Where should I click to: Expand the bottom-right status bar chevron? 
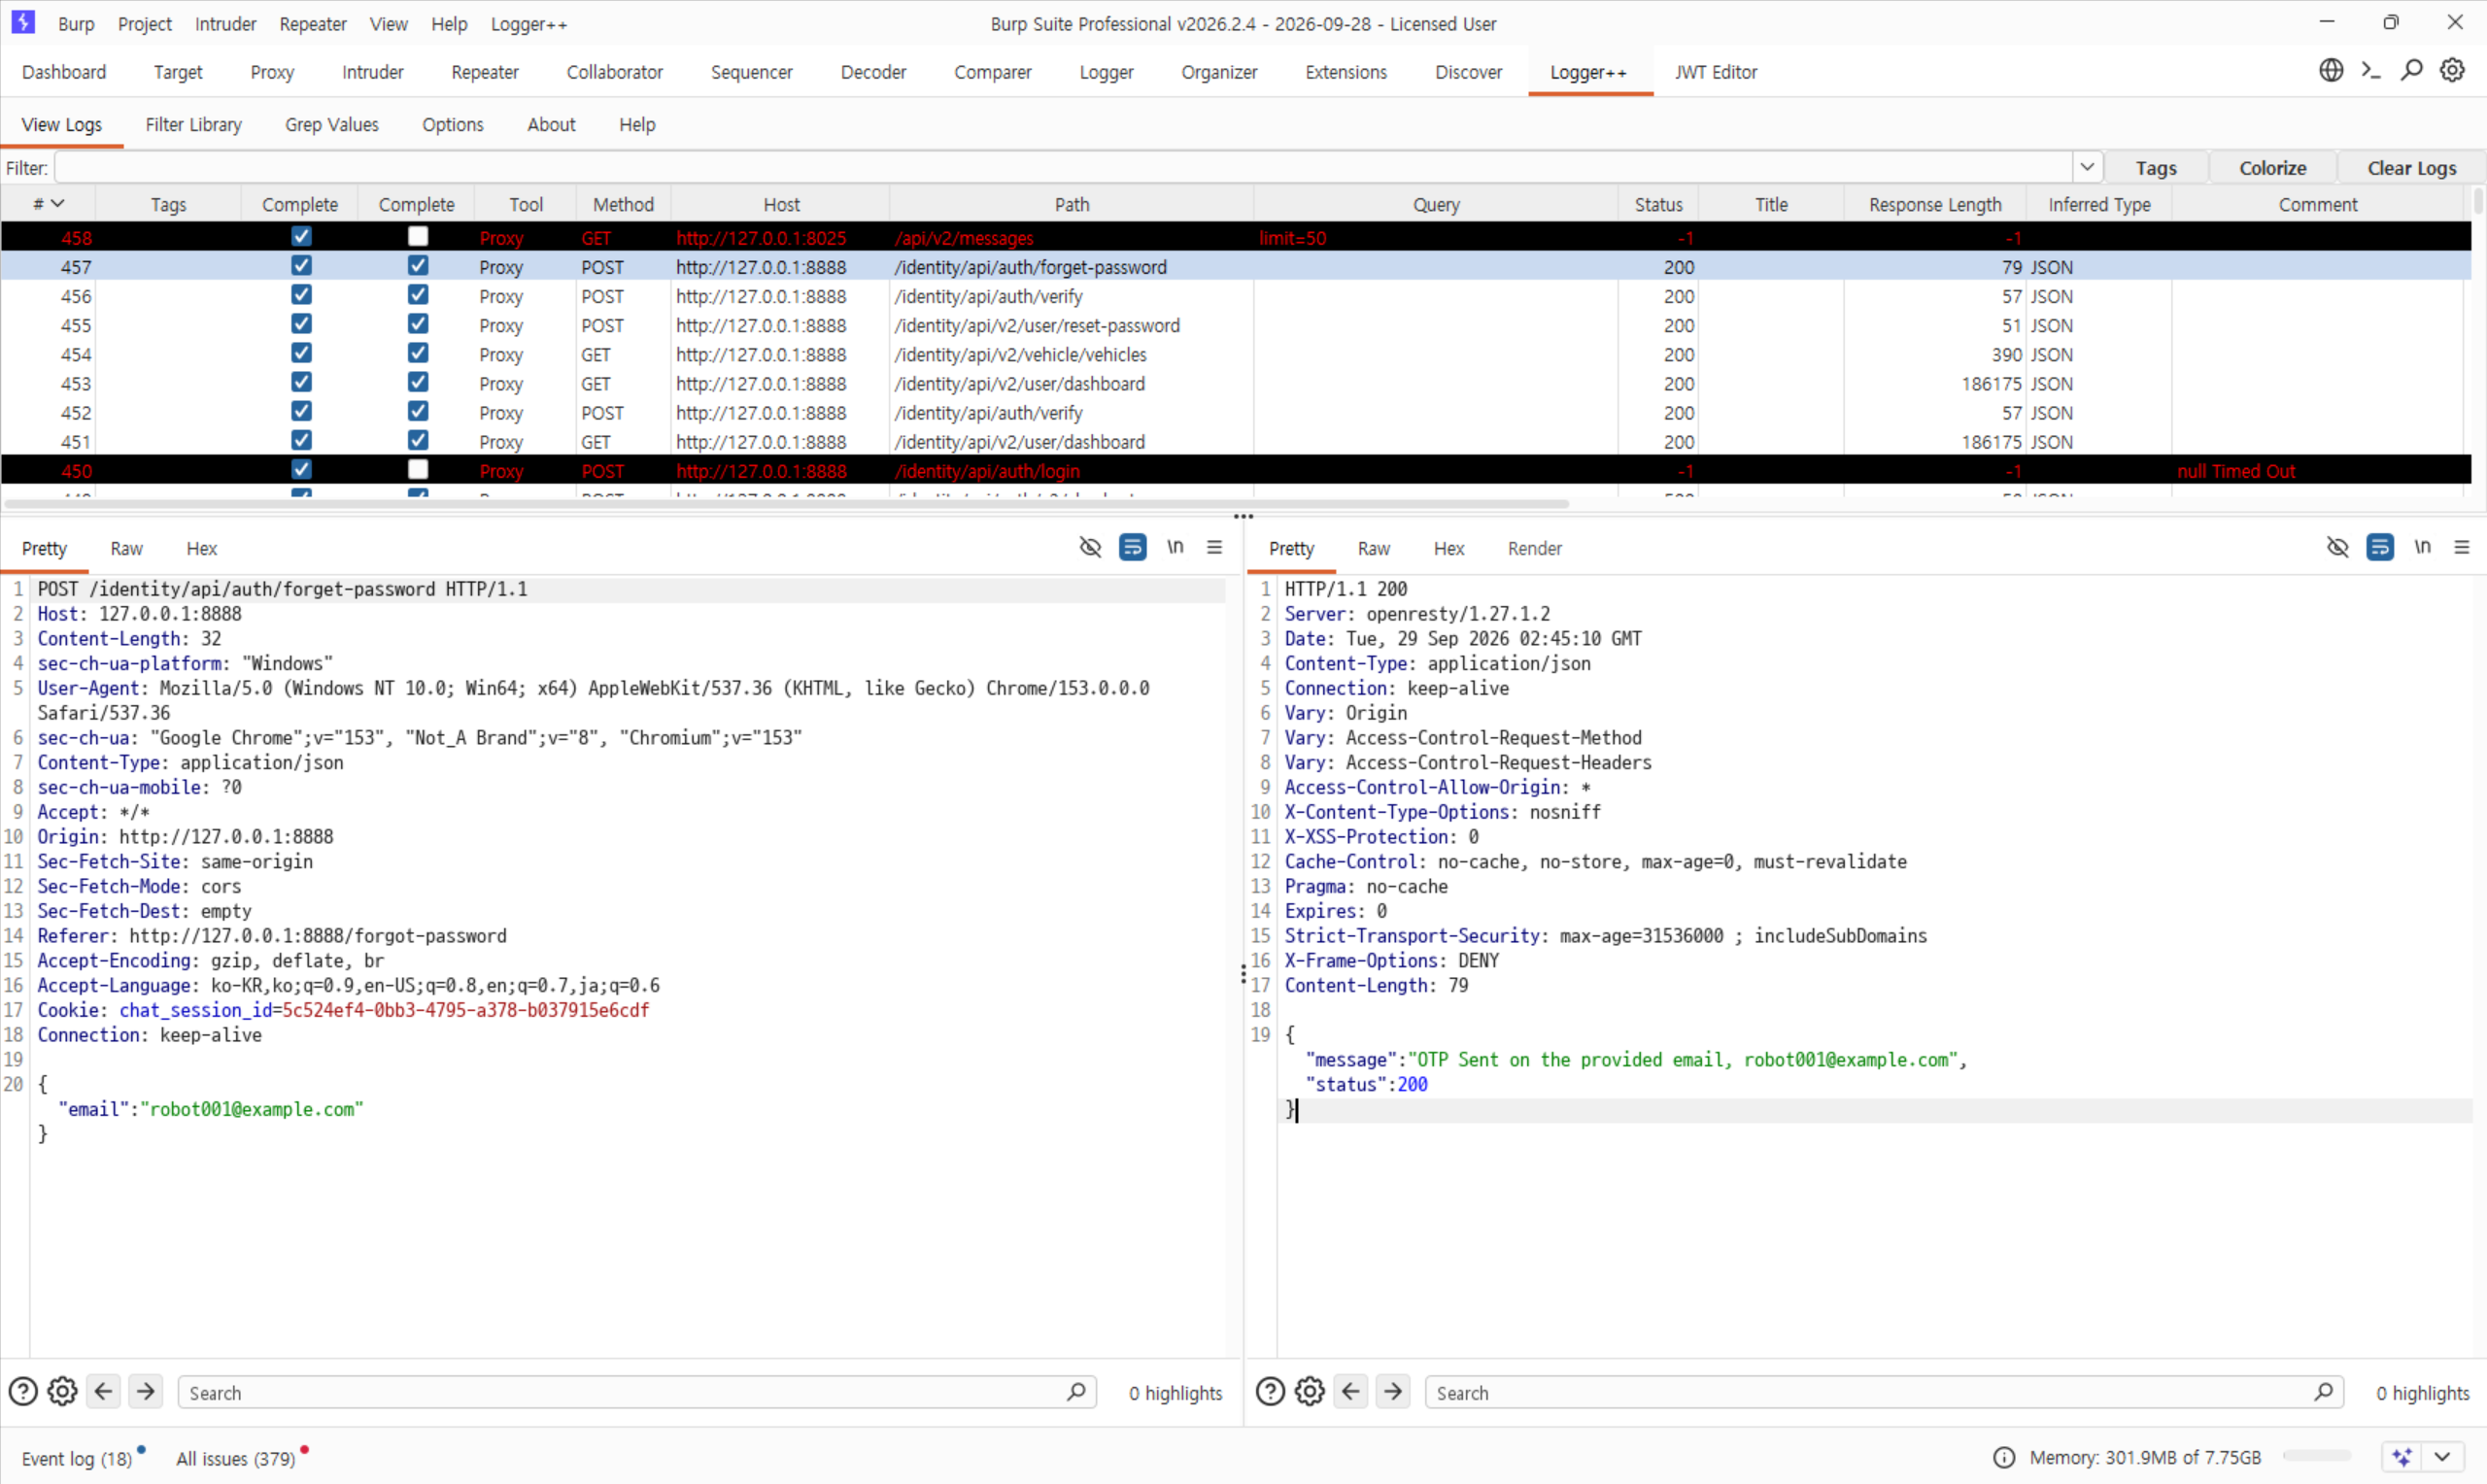click(x=2442, y=1457)
